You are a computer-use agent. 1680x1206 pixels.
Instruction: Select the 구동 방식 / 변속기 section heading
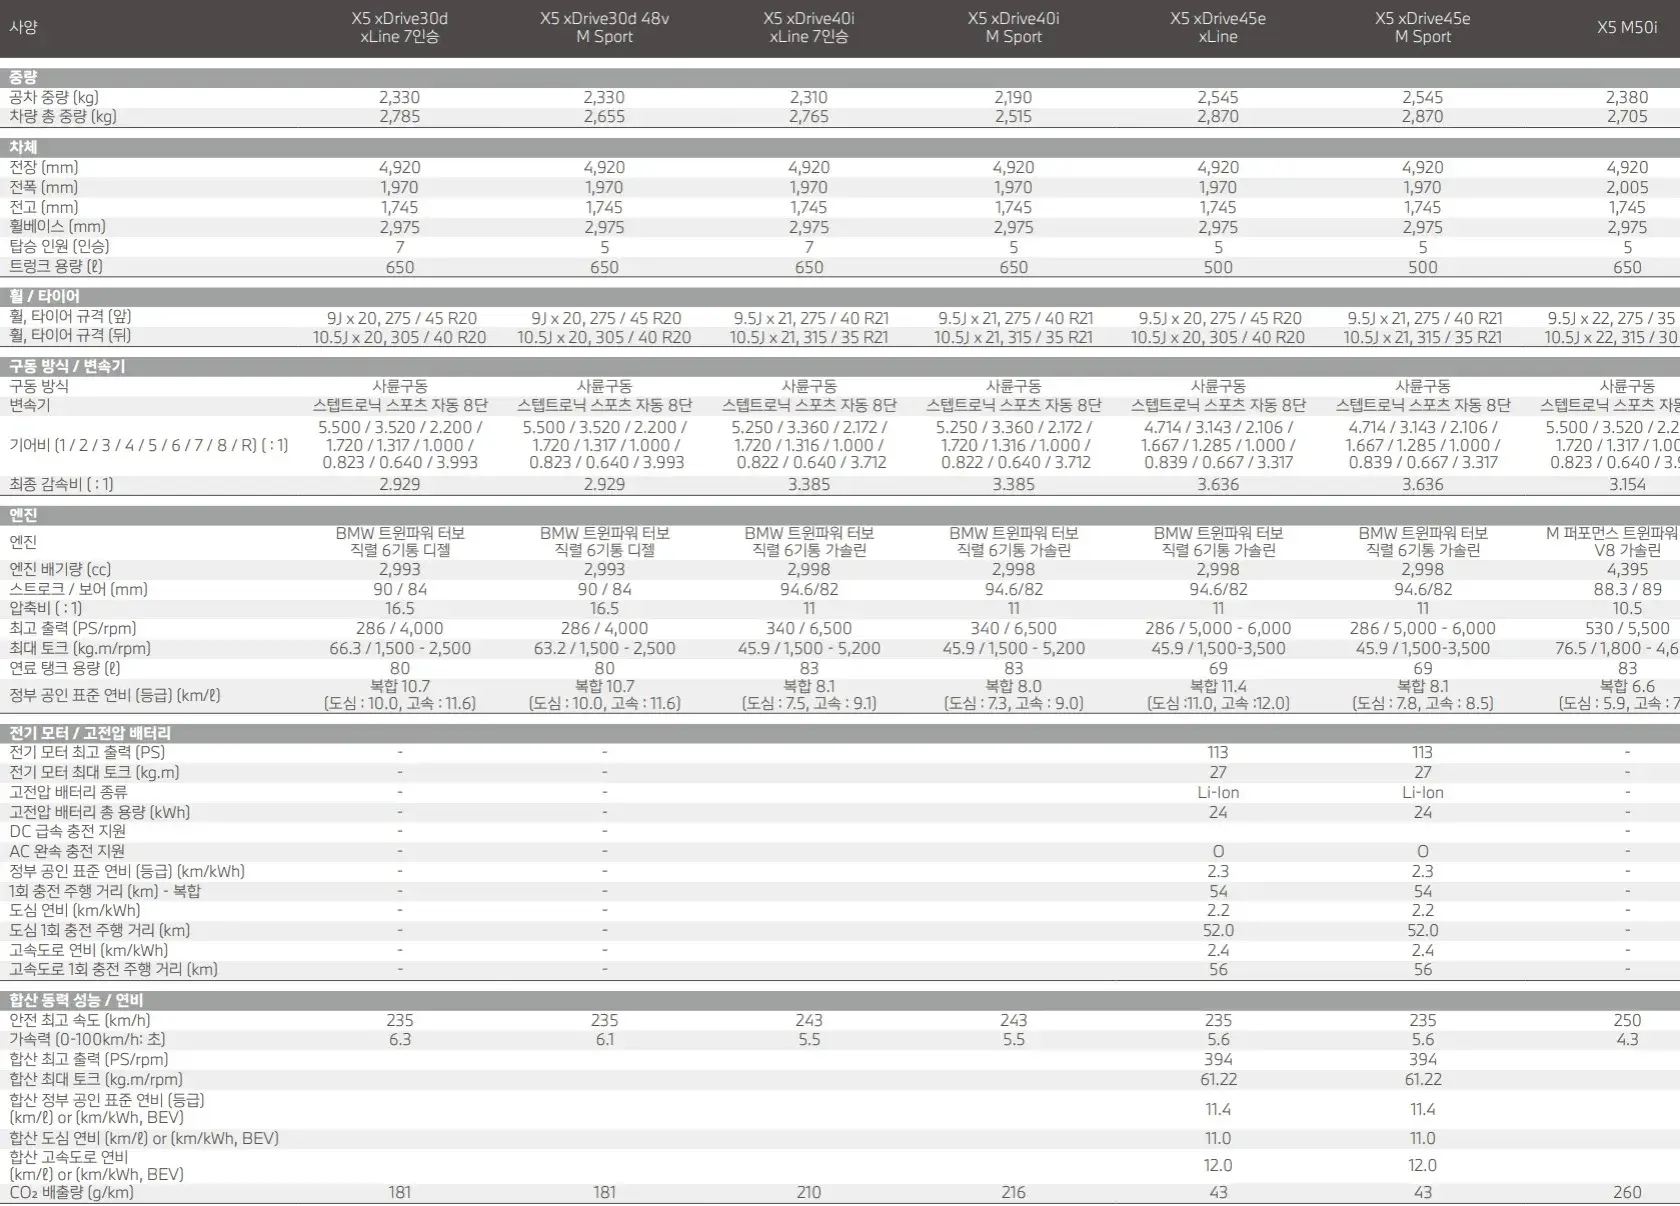click(67, 366)
